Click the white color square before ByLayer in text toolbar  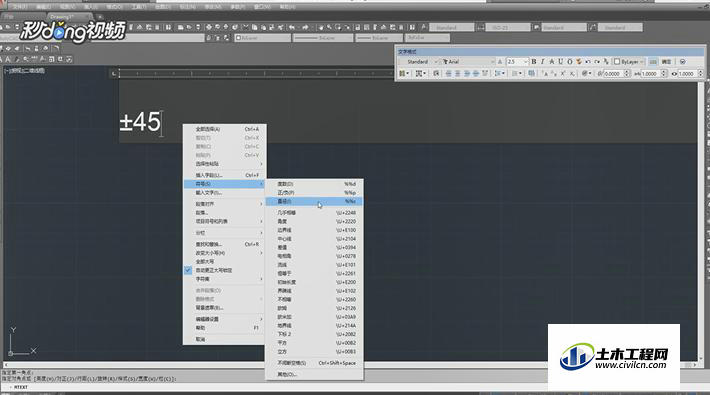pyautogui.click(x=617, y=62)
